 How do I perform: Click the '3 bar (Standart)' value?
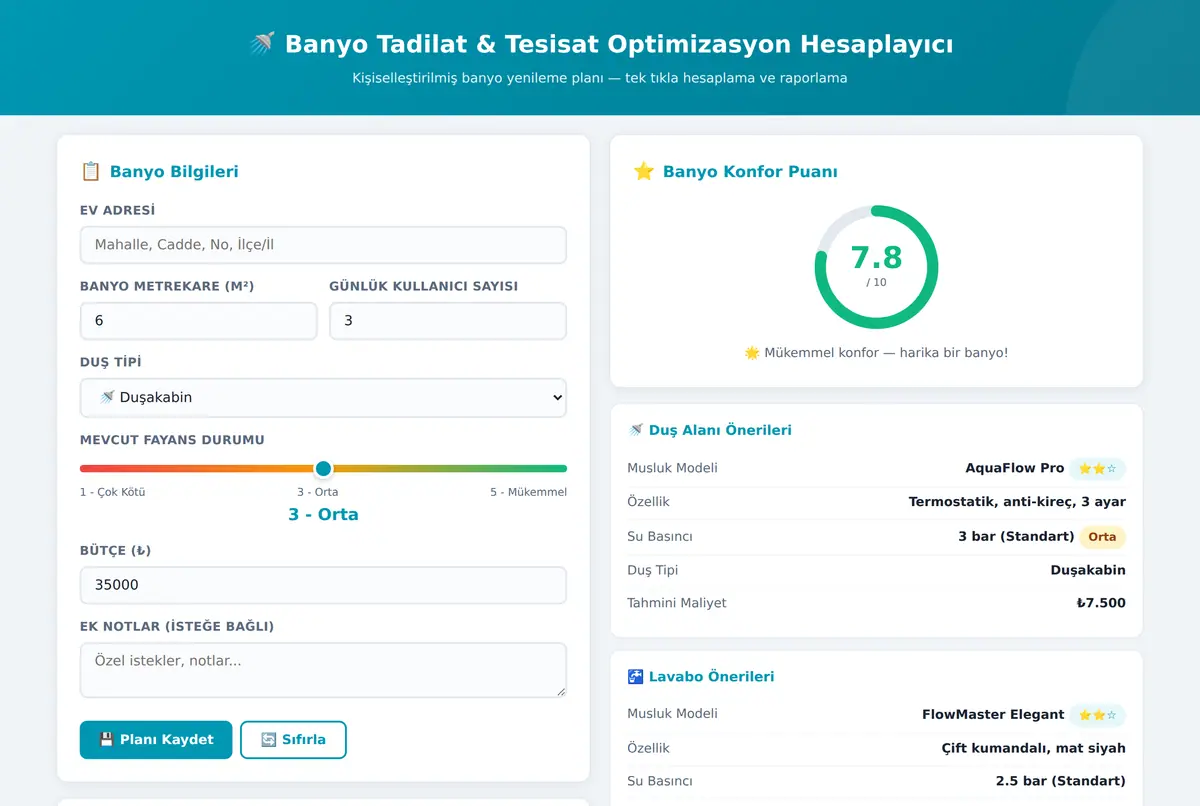pos(1016,537)
